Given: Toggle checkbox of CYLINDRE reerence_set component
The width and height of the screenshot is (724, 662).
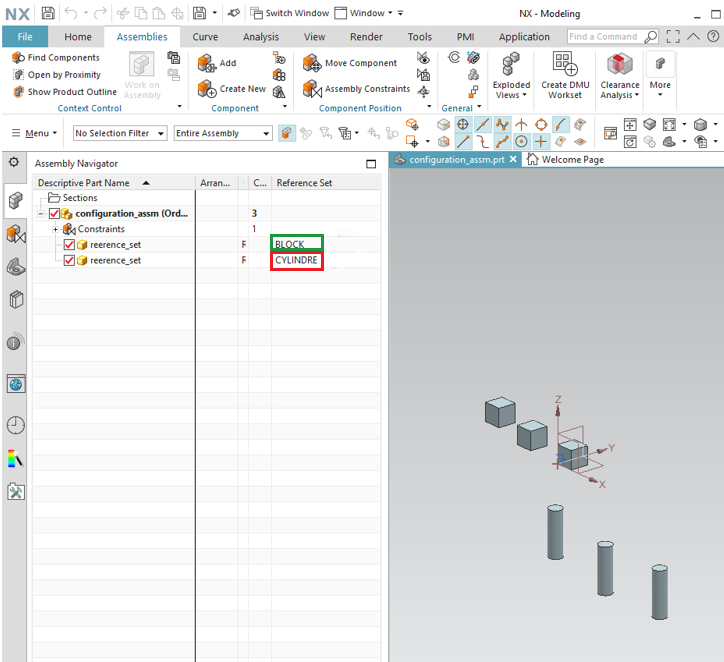Looking at the screenshot, I should tap(69, 261).
